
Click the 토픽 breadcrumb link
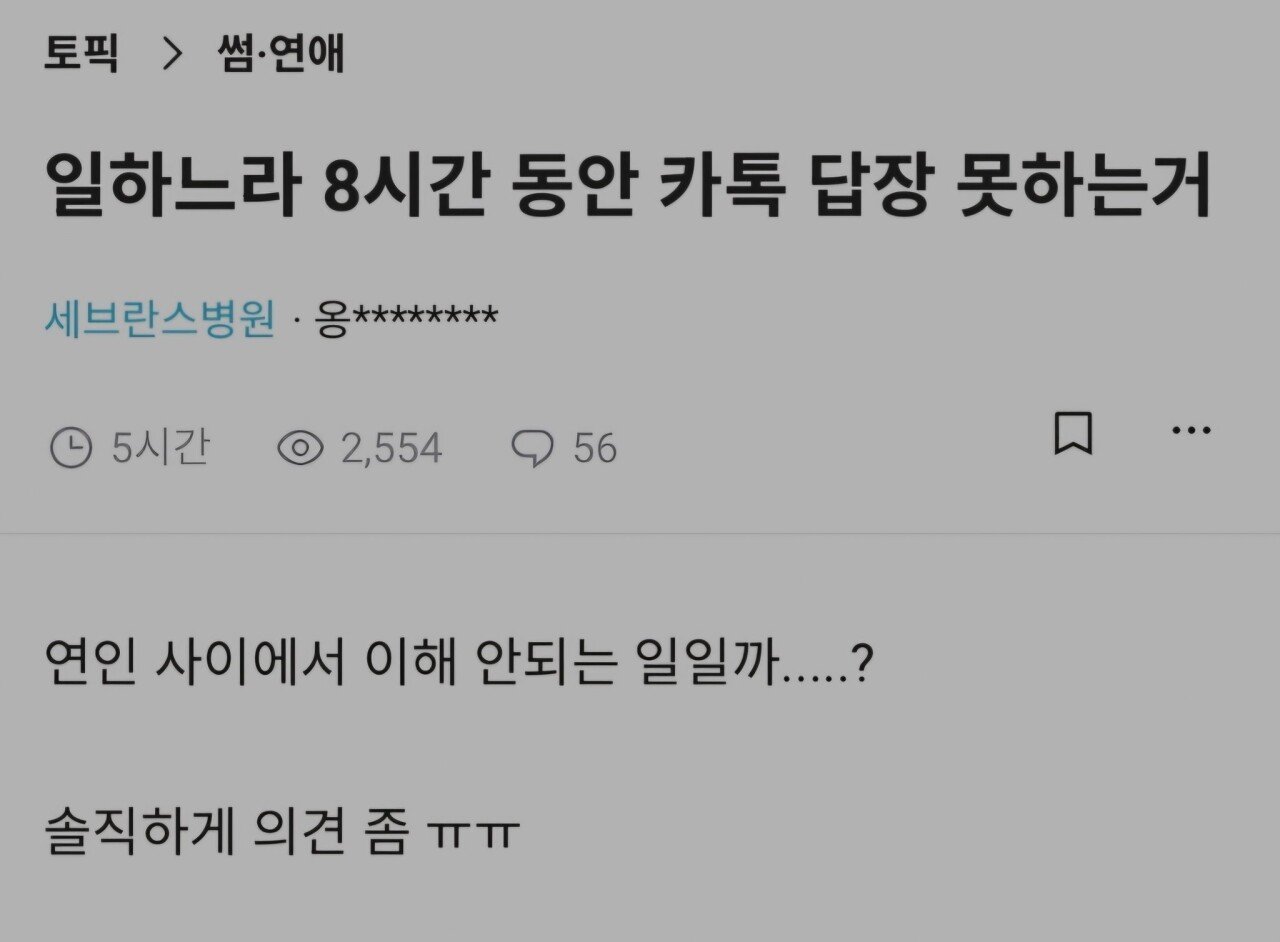(x=81, y=54)
